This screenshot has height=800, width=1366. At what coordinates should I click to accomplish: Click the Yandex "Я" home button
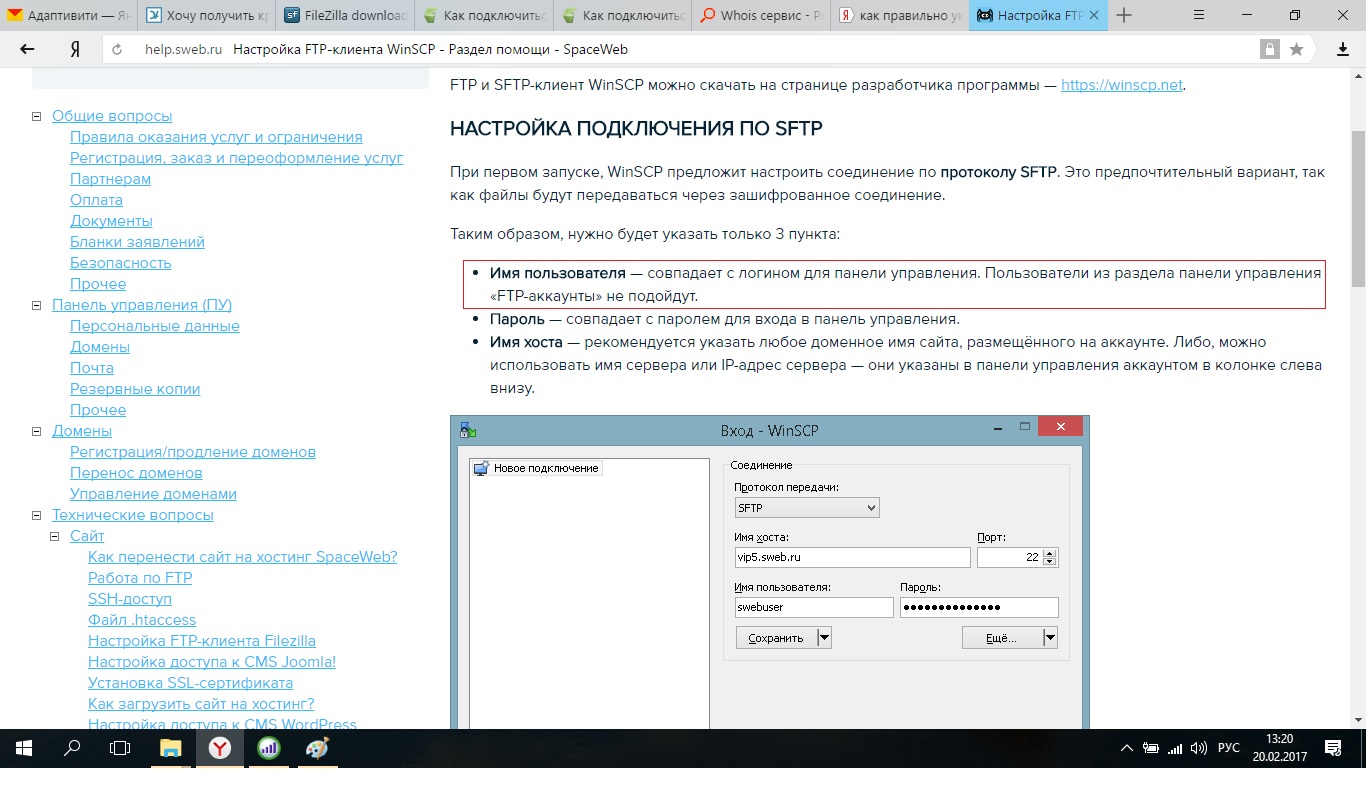[x=75, y=49]
